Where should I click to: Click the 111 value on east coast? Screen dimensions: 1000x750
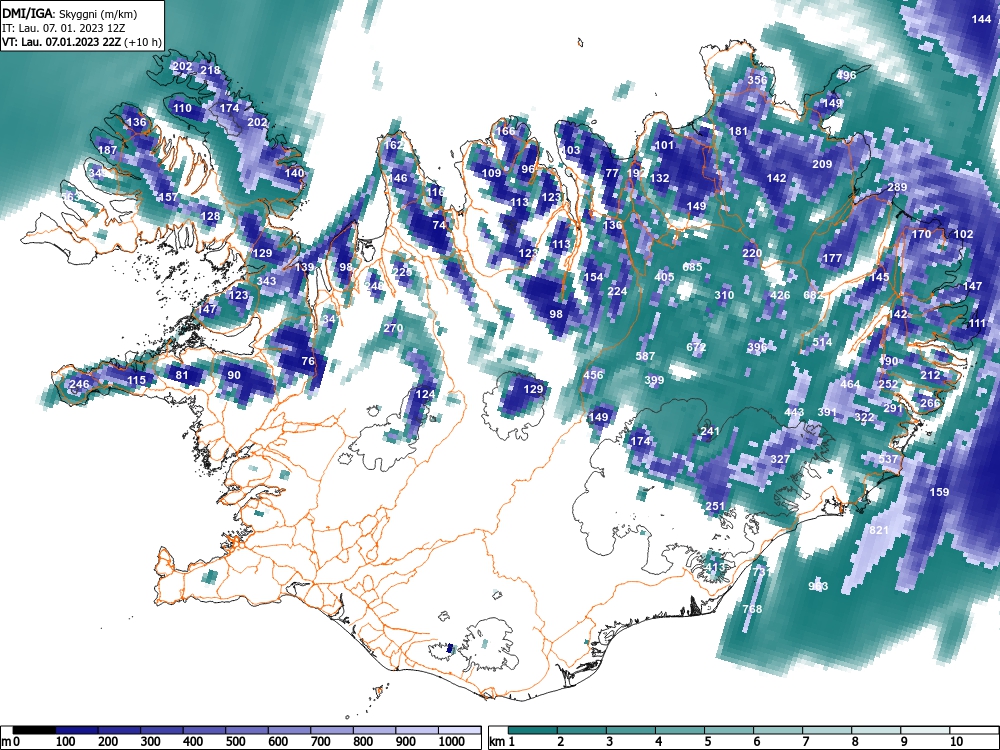click(x=977, y=323)
